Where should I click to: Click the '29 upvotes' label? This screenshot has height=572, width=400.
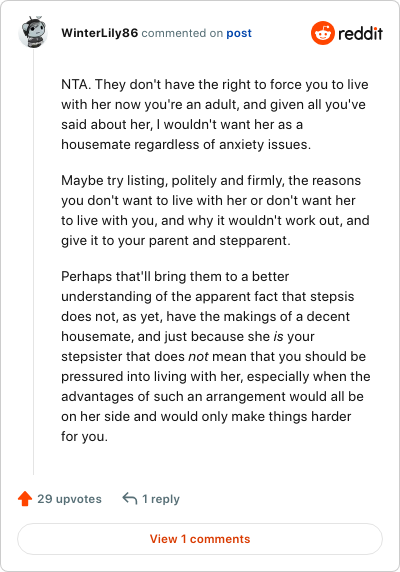pos(69,499)
